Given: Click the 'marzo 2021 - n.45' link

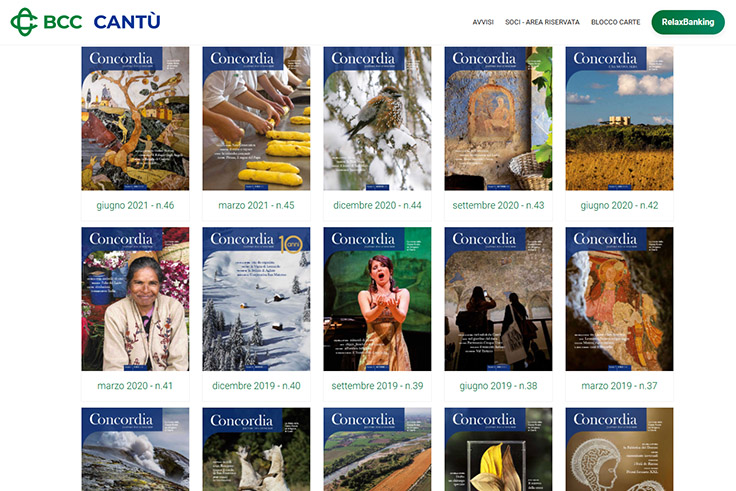Looking at the screenshot, I should (256, 205).
